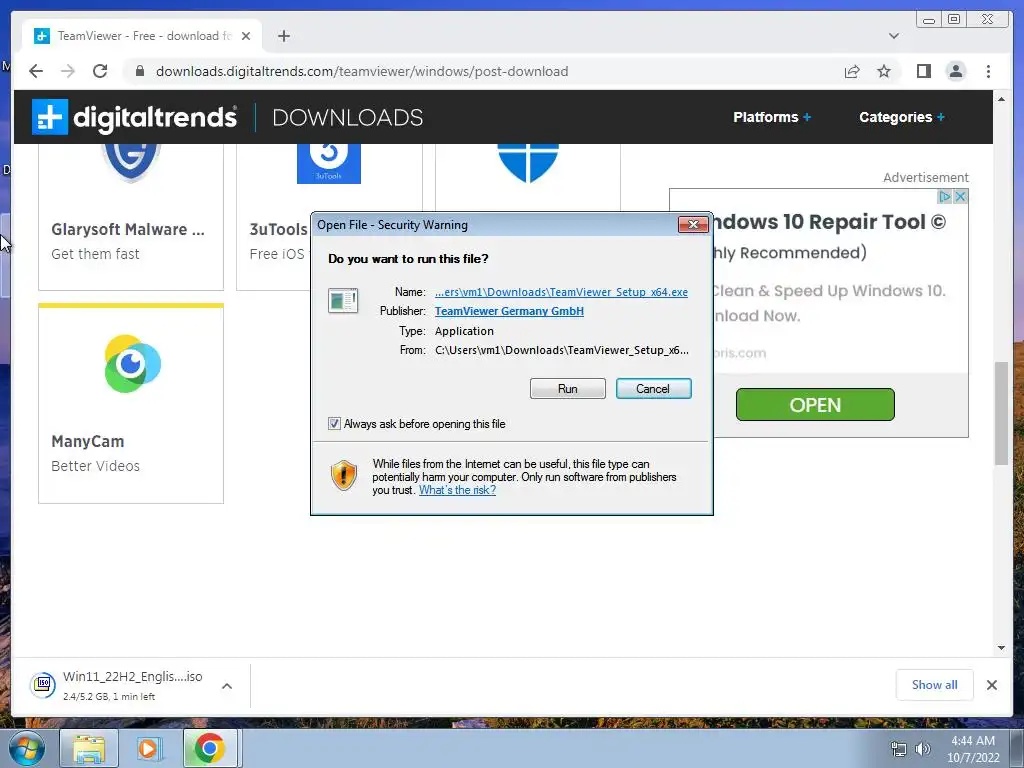Click the Chrome forward arrow

[x=68, y=71]
